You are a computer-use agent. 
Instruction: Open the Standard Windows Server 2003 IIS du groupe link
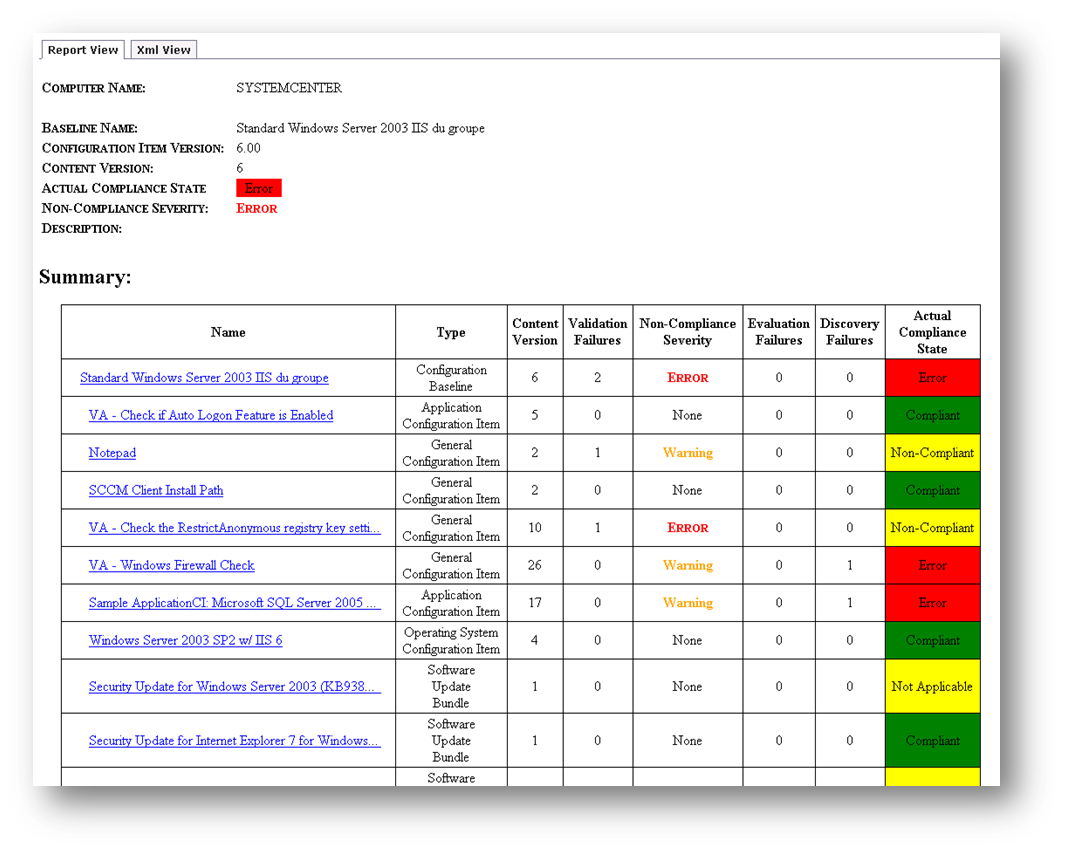point(204,378)
